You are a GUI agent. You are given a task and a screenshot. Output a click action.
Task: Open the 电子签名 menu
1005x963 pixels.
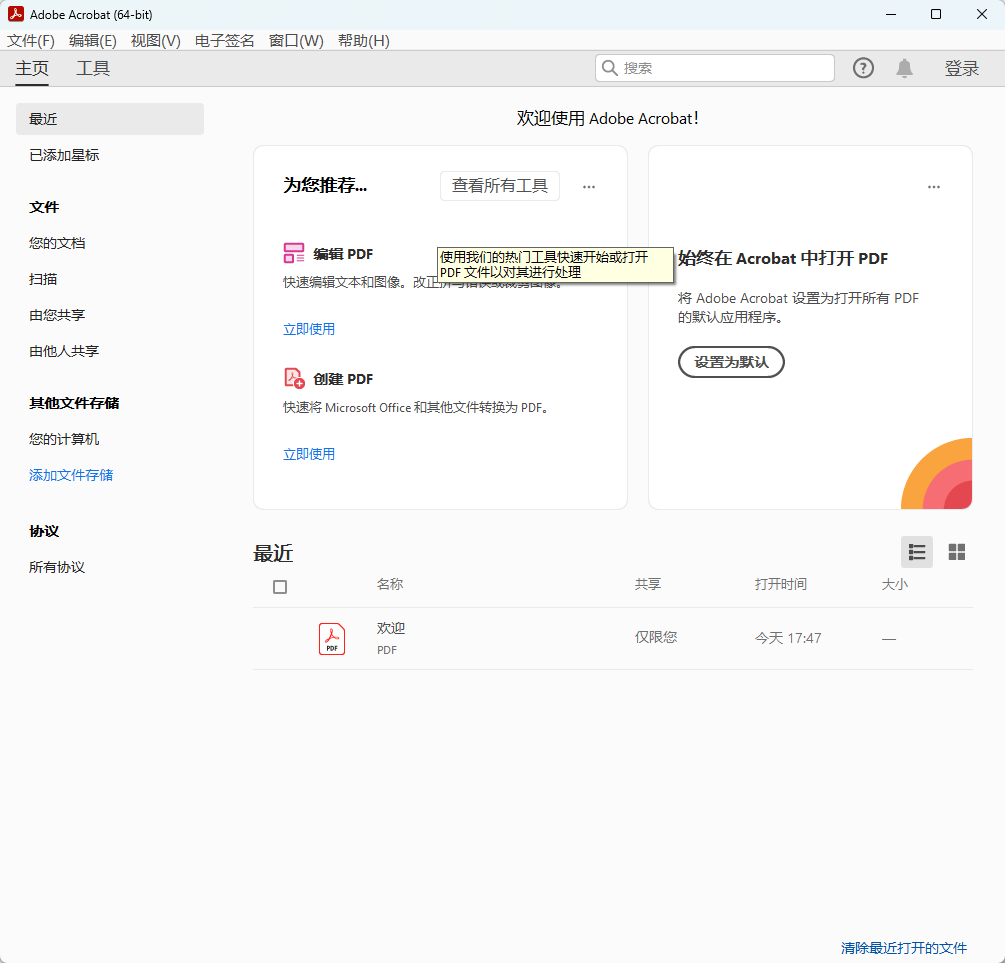[x=224, y=41]
